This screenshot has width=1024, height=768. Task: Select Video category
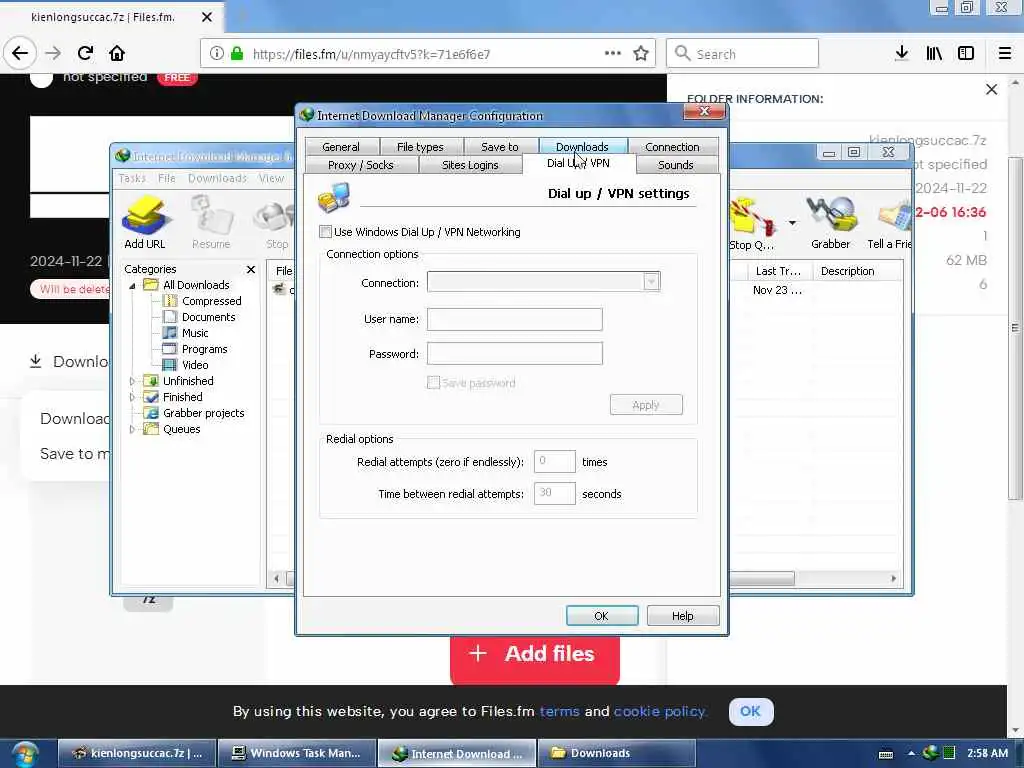coord(195,365)
